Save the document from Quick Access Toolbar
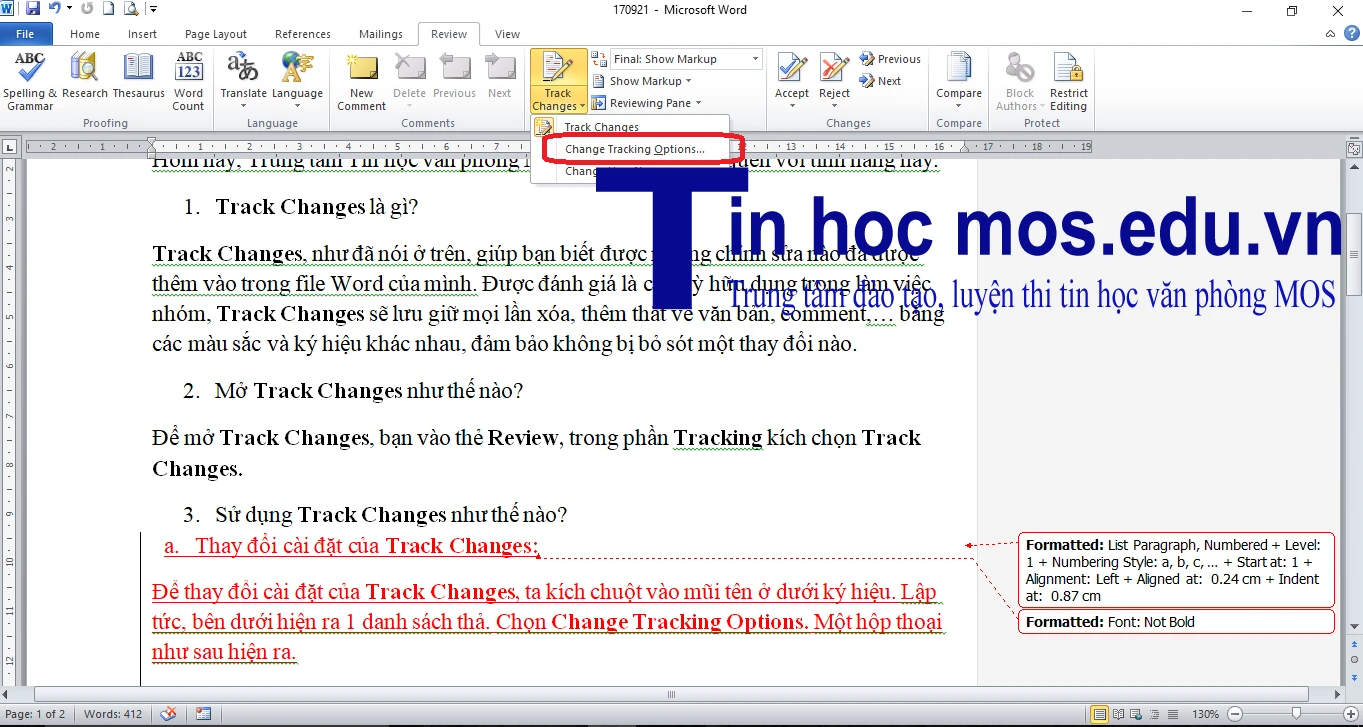Screen dimensions: 1363x727 pyautogui.click(x=32, y=9)
